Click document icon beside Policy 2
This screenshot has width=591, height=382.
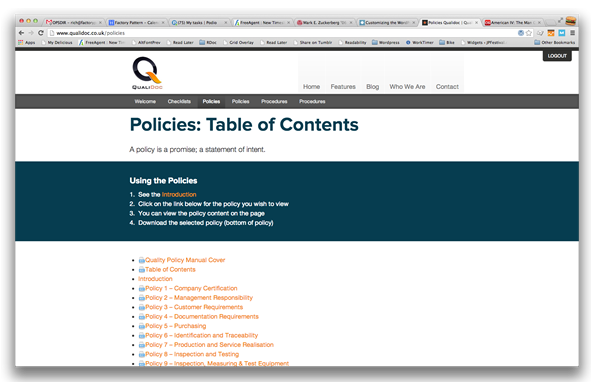pos(141,298)
